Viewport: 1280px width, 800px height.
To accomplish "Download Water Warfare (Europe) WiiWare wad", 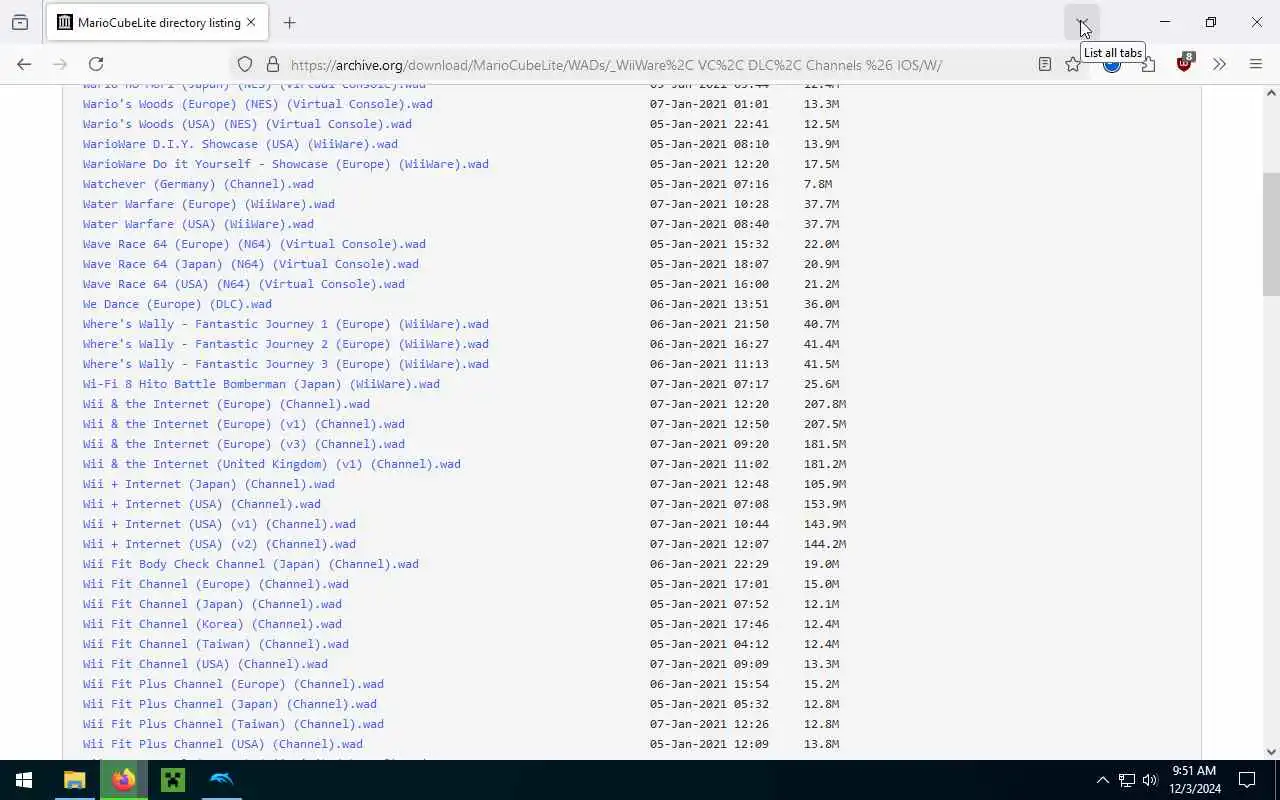I will [x=209, y=204].
